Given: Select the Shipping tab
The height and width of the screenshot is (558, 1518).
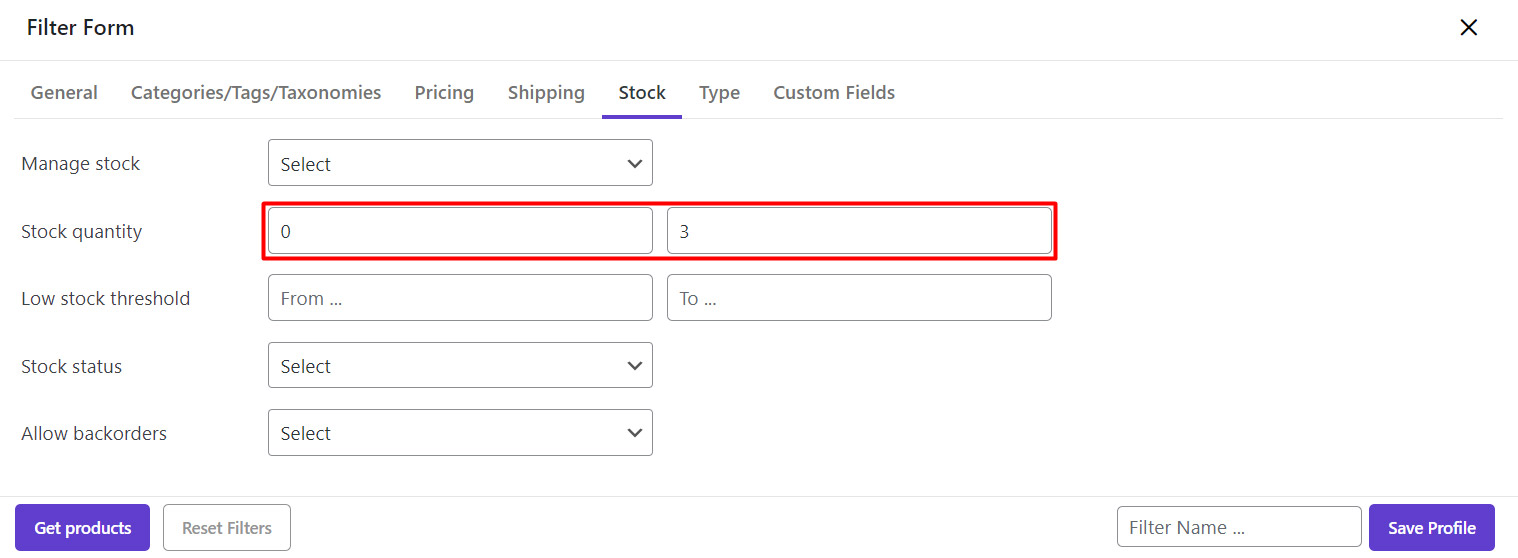Looking at the screenshot, I should 546,93.
